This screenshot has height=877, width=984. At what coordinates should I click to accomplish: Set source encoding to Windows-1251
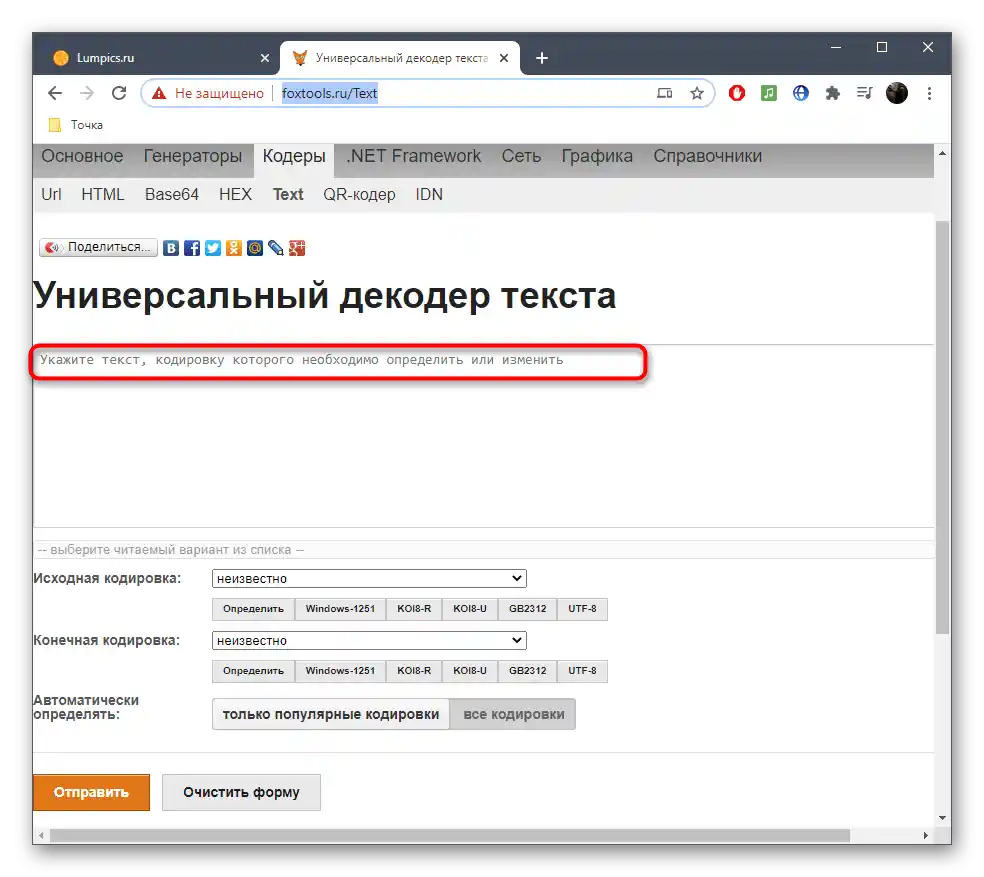[x=340, y=609]
